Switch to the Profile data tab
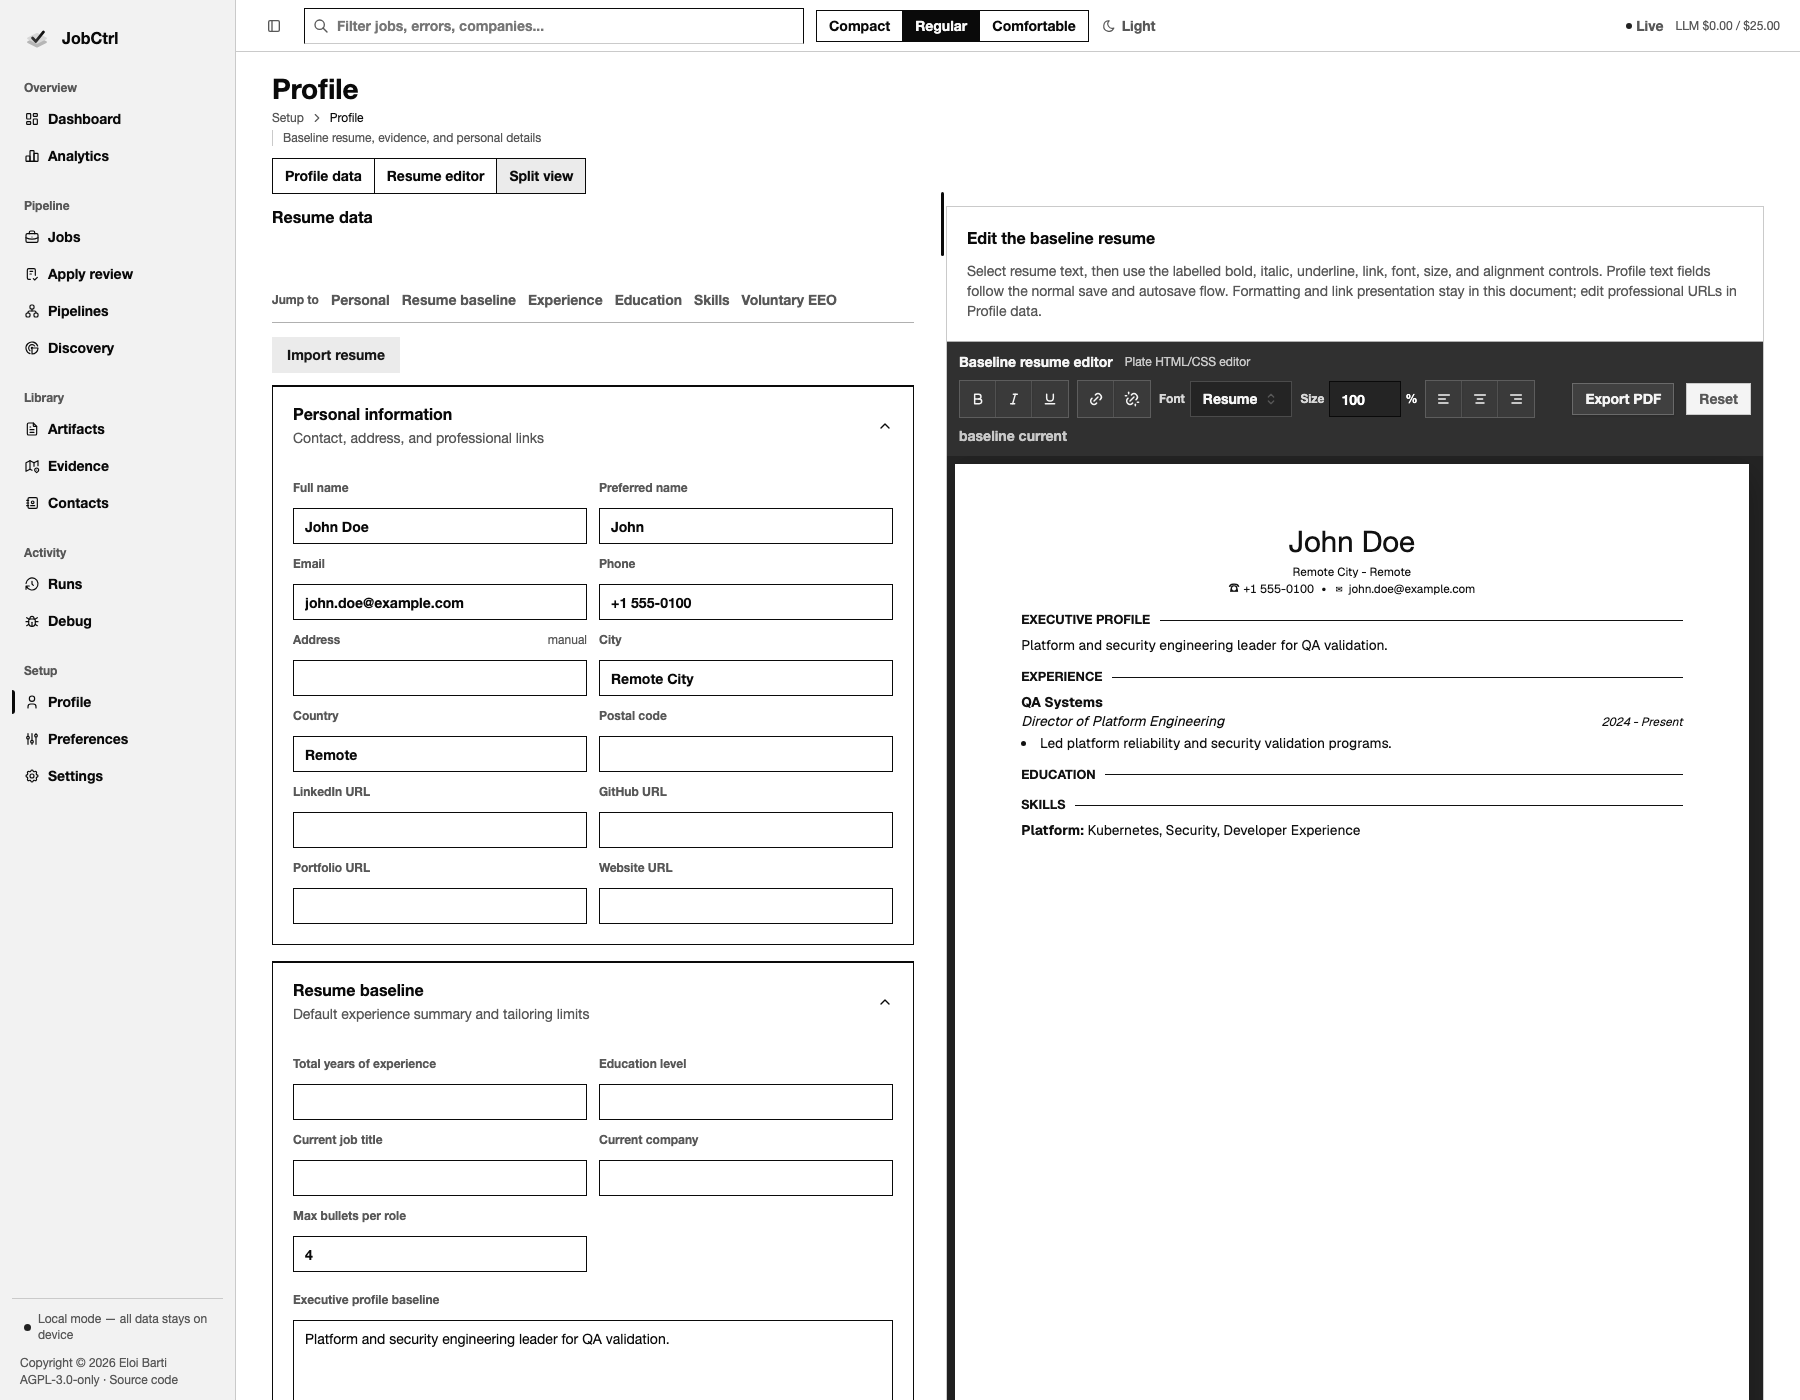This screenshot has height=1400, width=1800. 323,176
